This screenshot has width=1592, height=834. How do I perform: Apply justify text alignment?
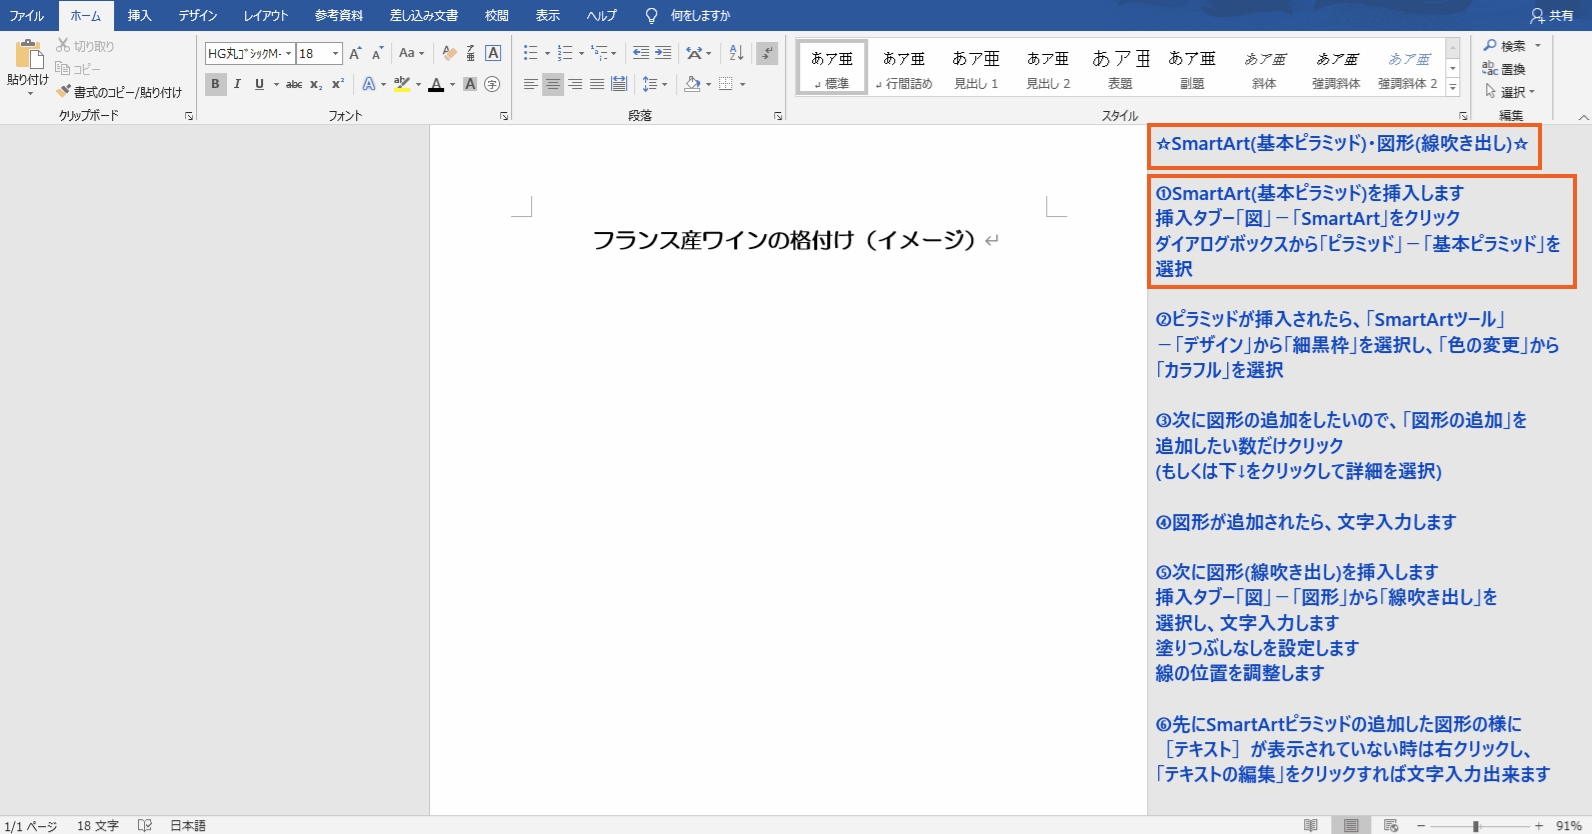pos(597,84)
